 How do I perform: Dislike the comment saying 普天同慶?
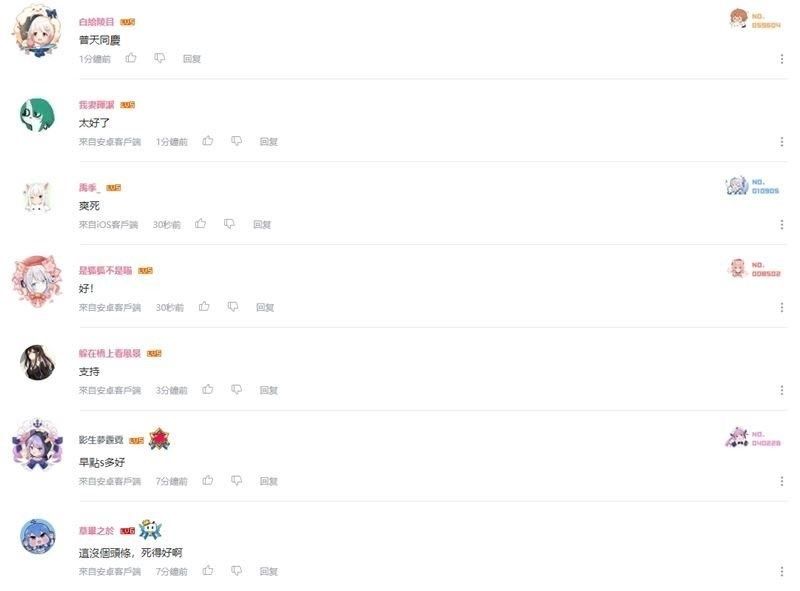(160, 59)
